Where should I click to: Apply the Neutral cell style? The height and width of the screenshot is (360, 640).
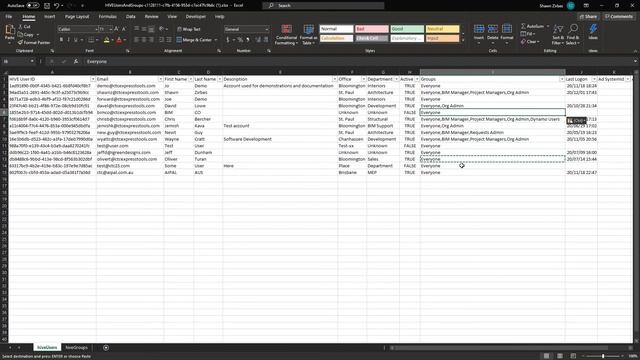[x=442, y=29]
